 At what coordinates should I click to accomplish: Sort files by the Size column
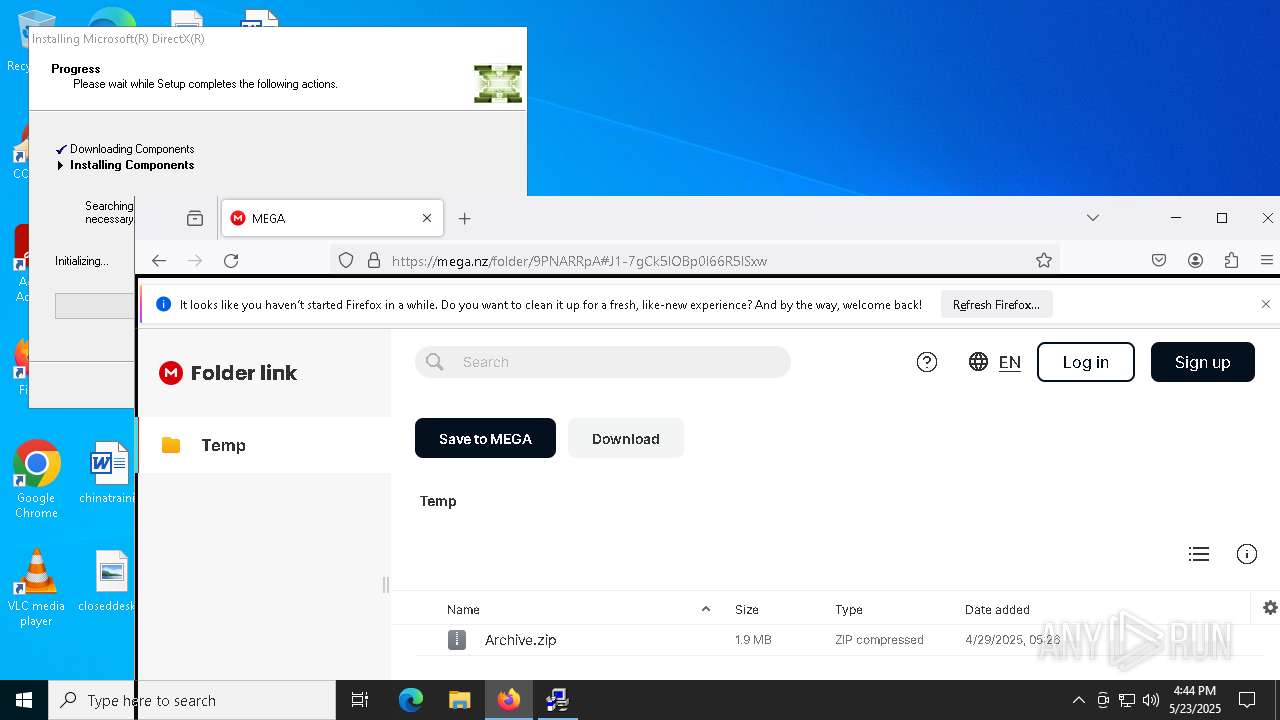click(x=747, y=609)
